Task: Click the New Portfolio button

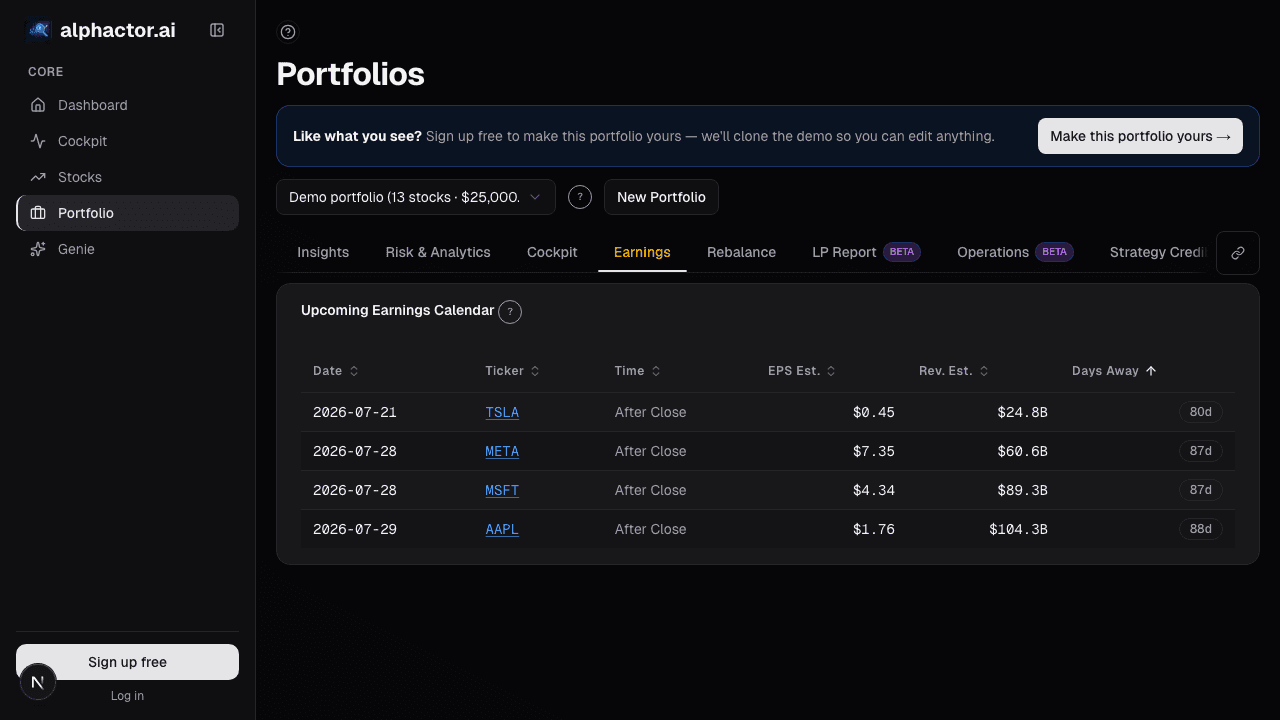Action: tap(661, 197)
